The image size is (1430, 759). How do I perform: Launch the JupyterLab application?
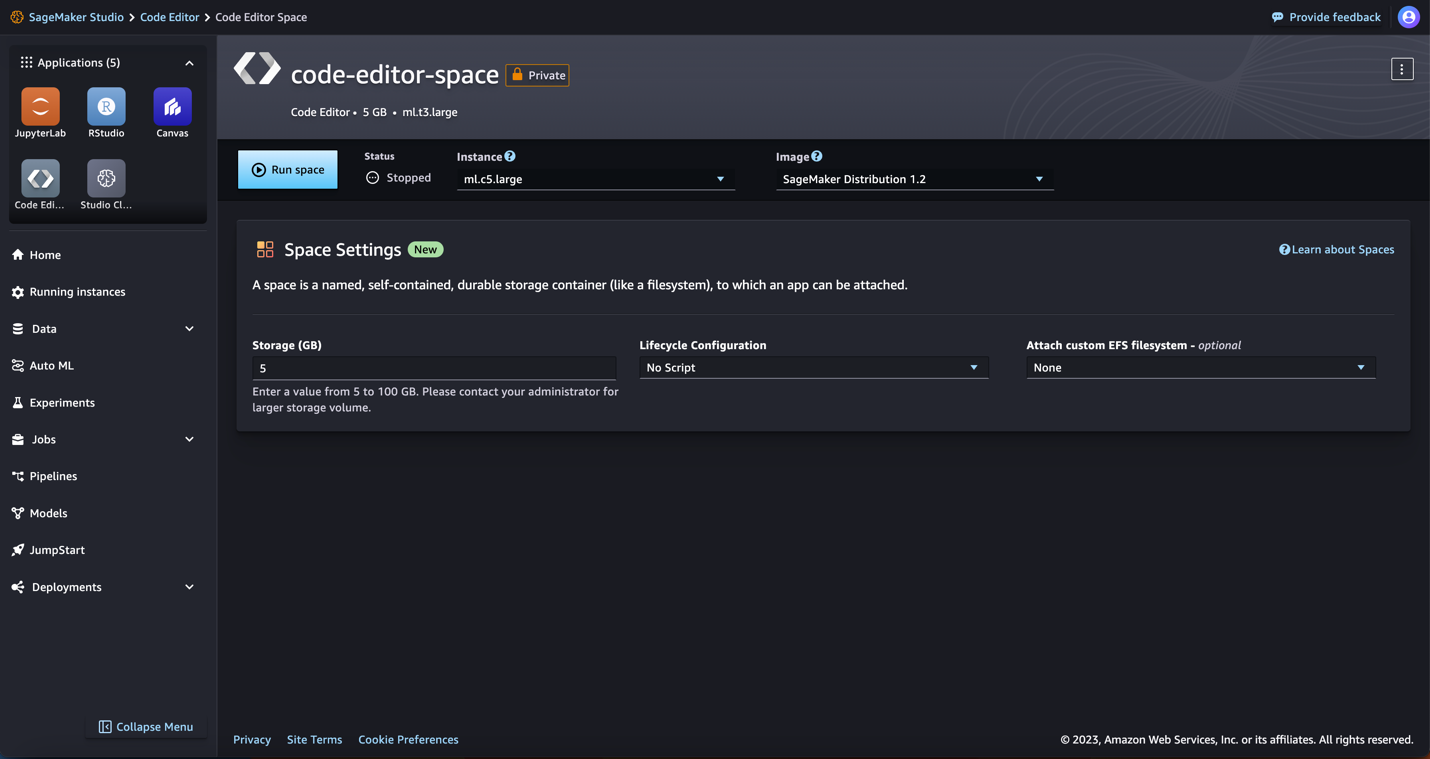point(40,107)
